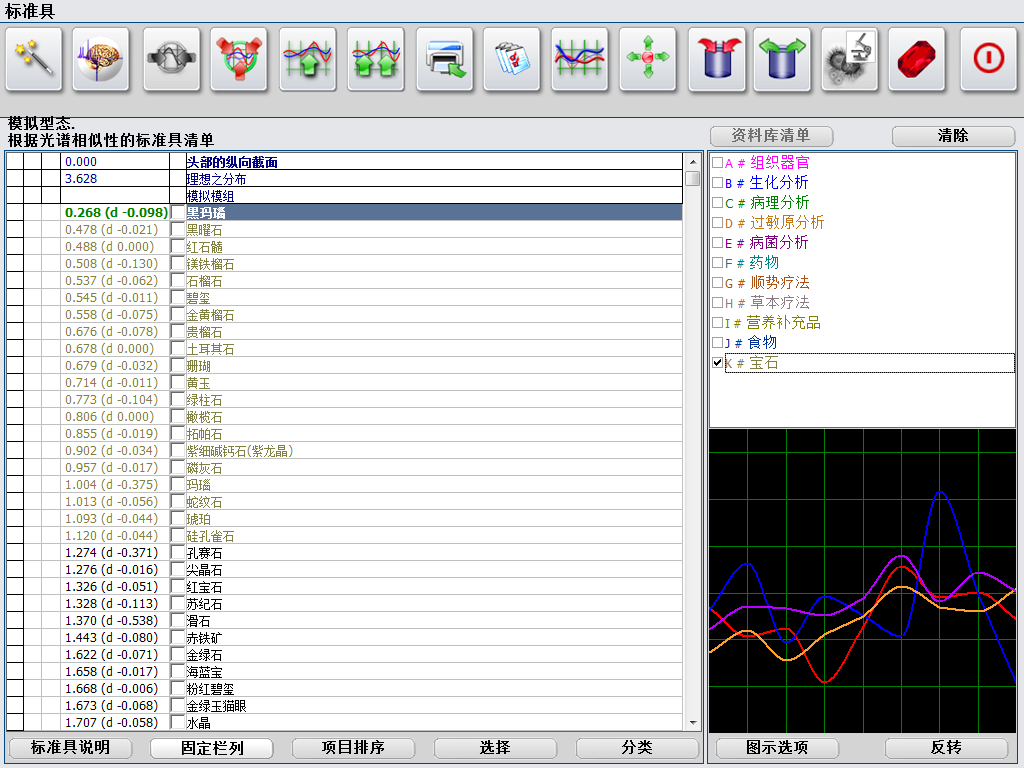Open the brain analysis icon
Image resolution: width=1024 pixels, height=768 pixels.
click(101, 59)
